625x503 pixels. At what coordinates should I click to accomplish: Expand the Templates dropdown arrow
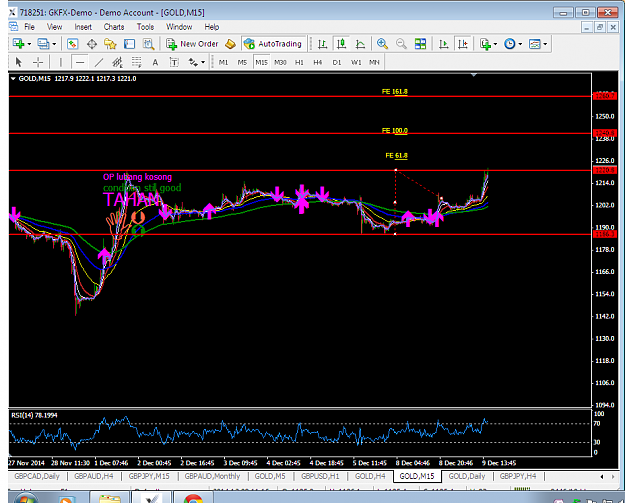pyautogui.click(x=545, y=44)
